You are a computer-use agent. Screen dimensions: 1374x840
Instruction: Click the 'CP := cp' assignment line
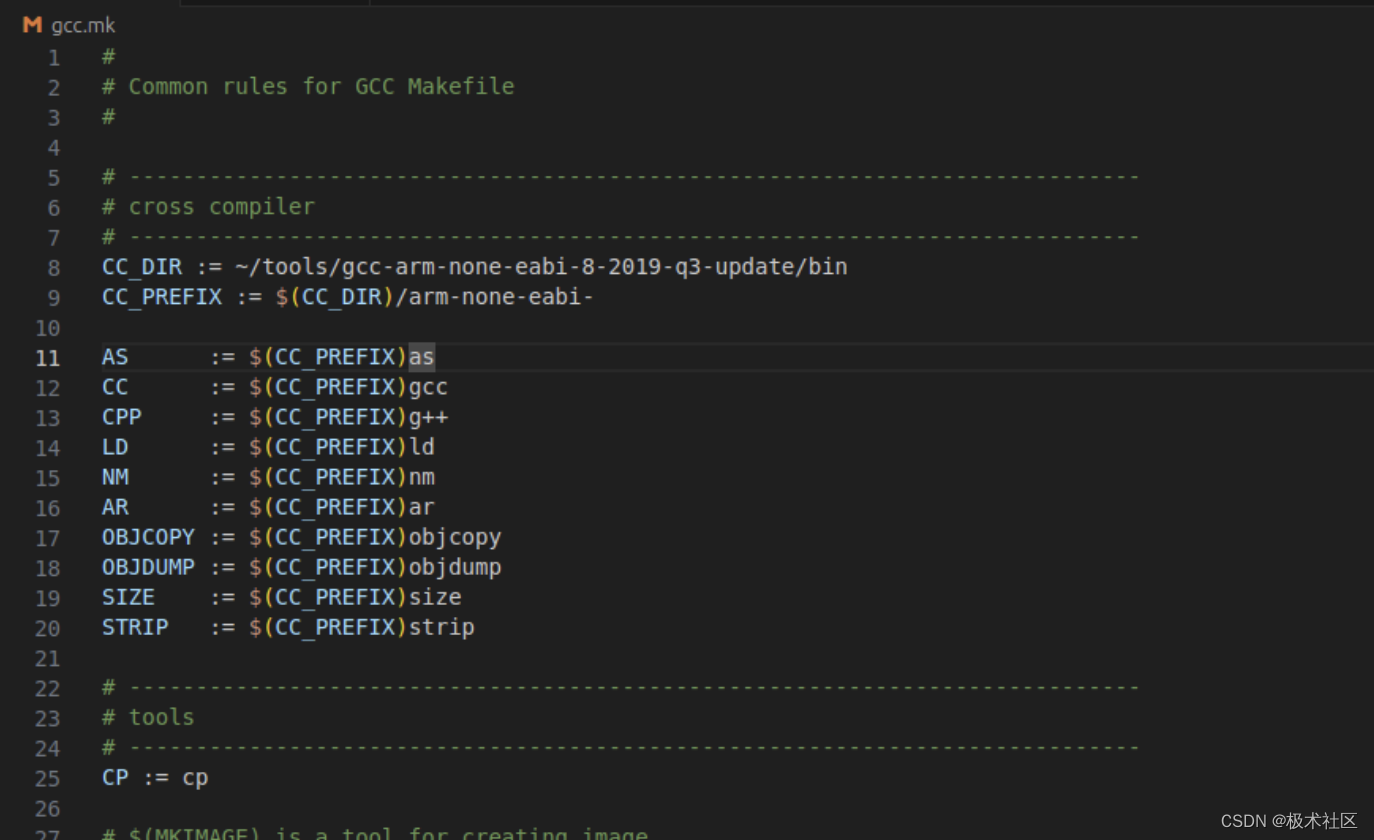tap(155, 777)
